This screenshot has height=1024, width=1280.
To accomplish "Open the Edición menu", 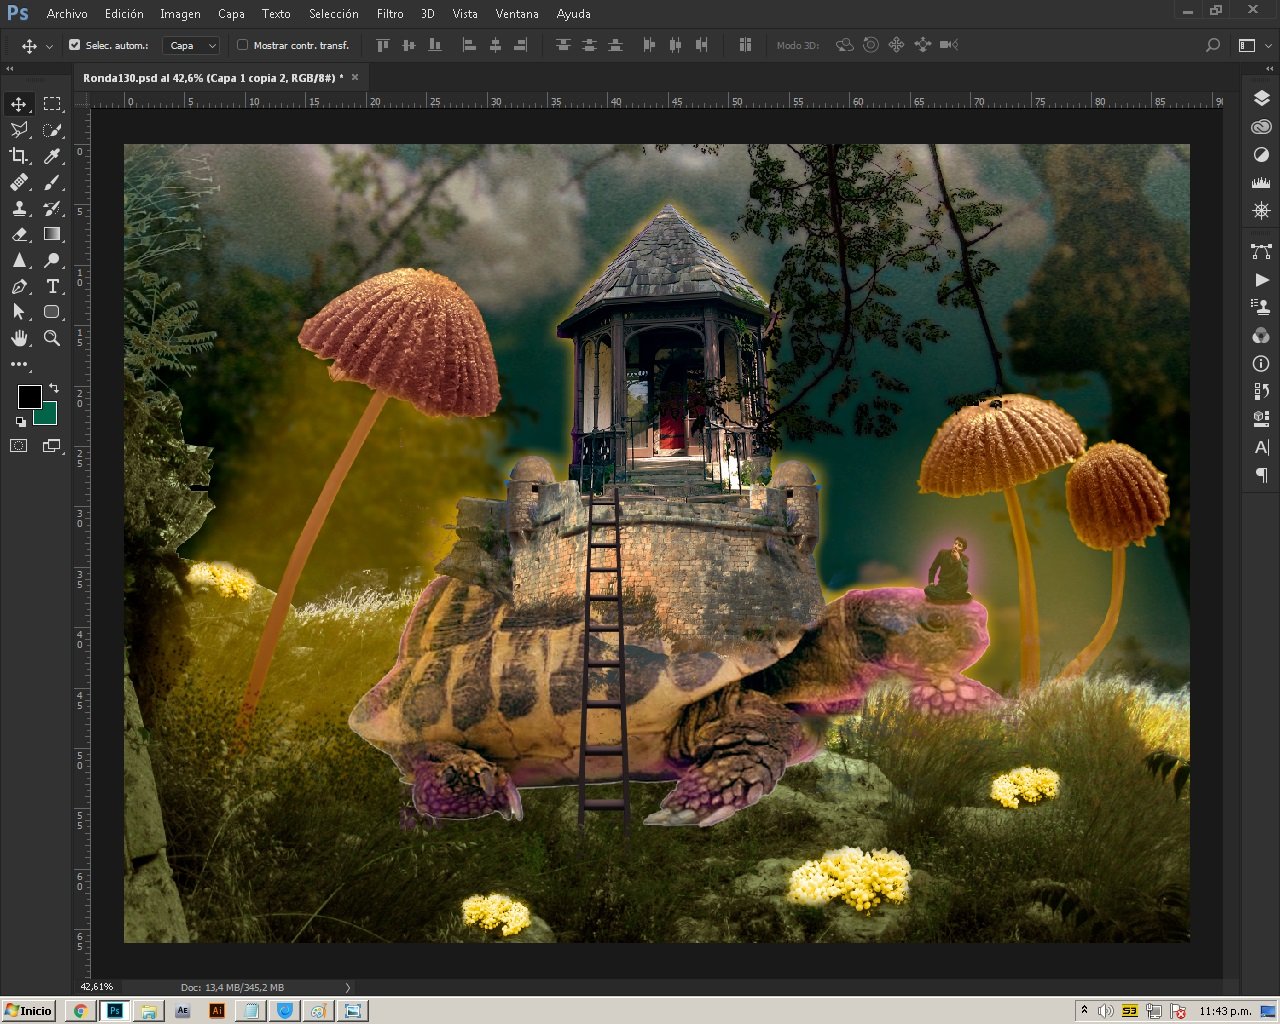I will (124, 14).
